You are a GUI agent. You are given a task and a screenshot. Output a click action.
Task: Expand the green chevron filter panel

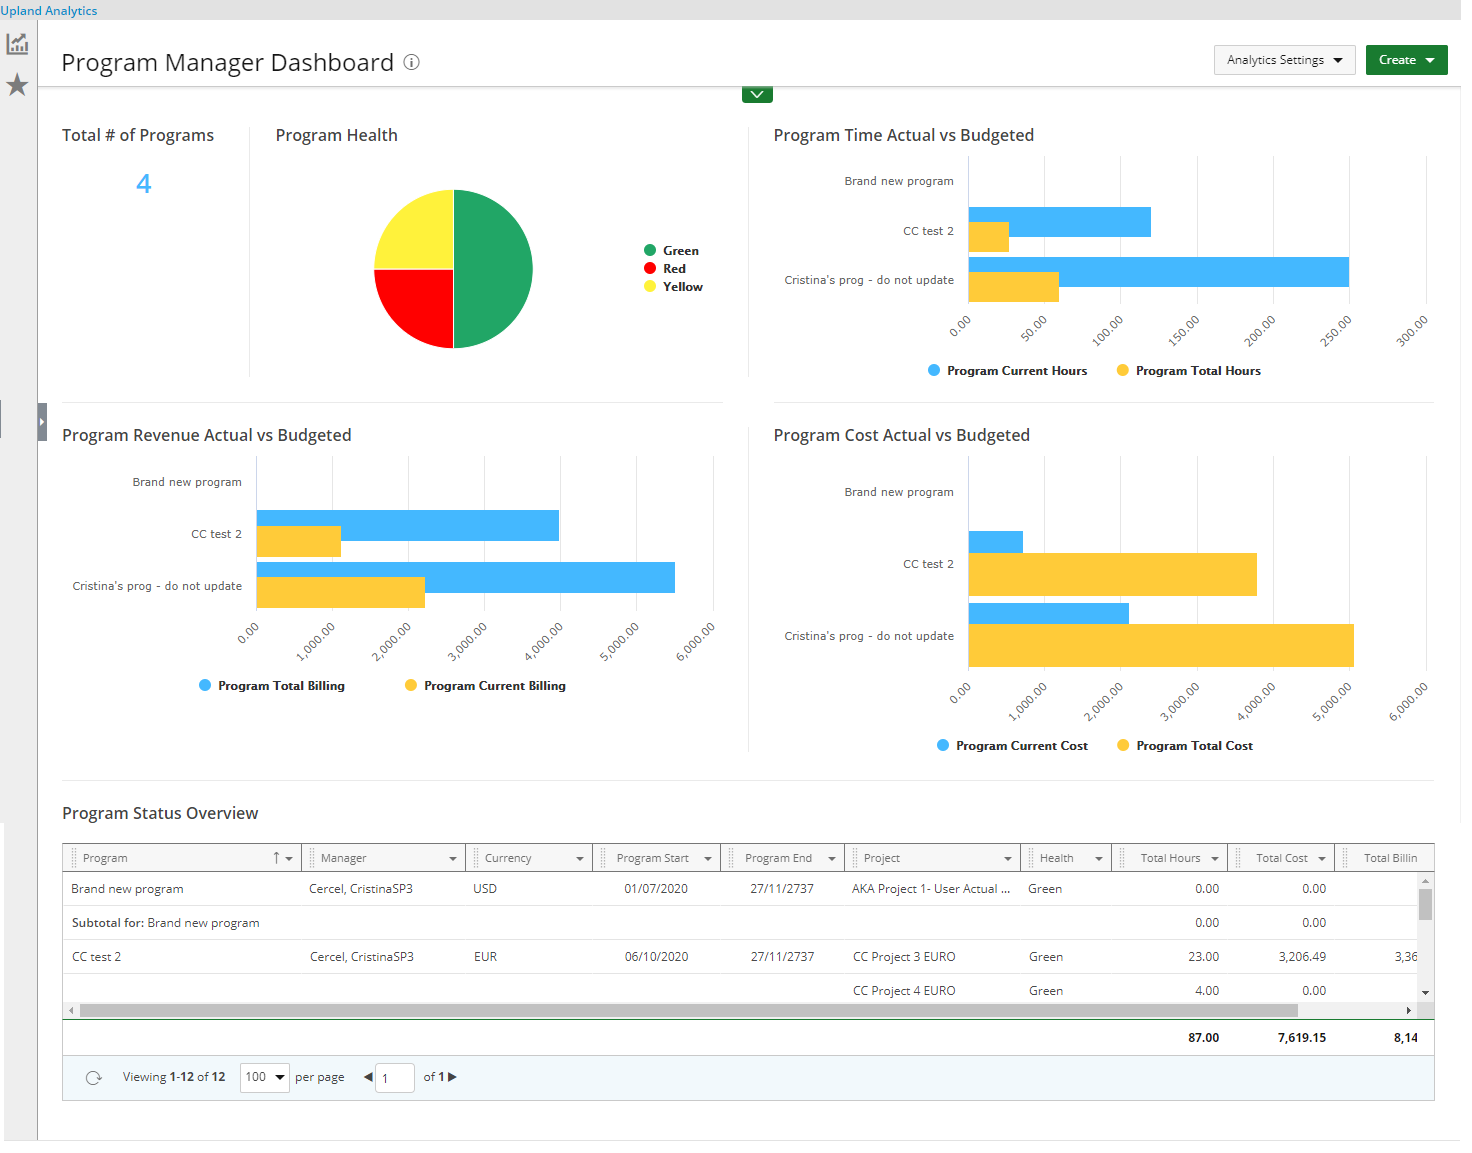(757, 95)
